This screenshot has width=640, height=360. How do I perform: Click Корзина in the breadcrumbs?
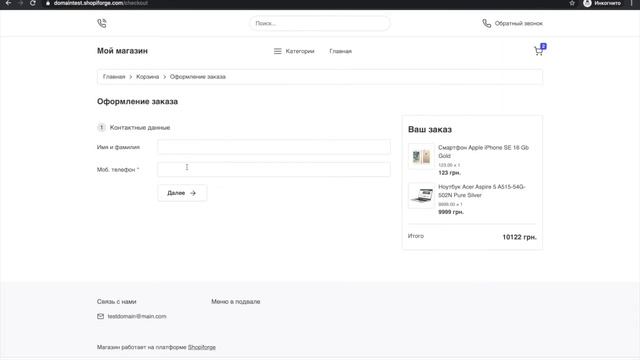(x=147, y=77)
